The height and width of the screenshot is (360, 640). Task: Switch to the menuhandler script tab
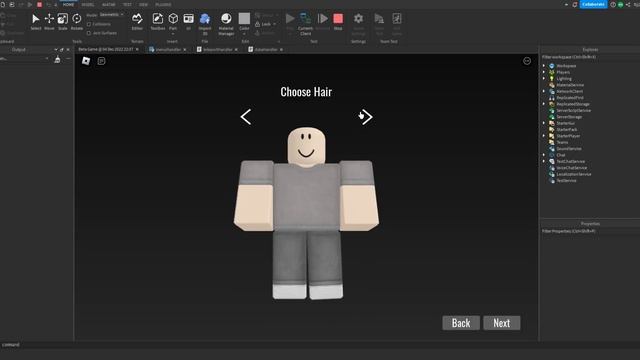[168, 49]
